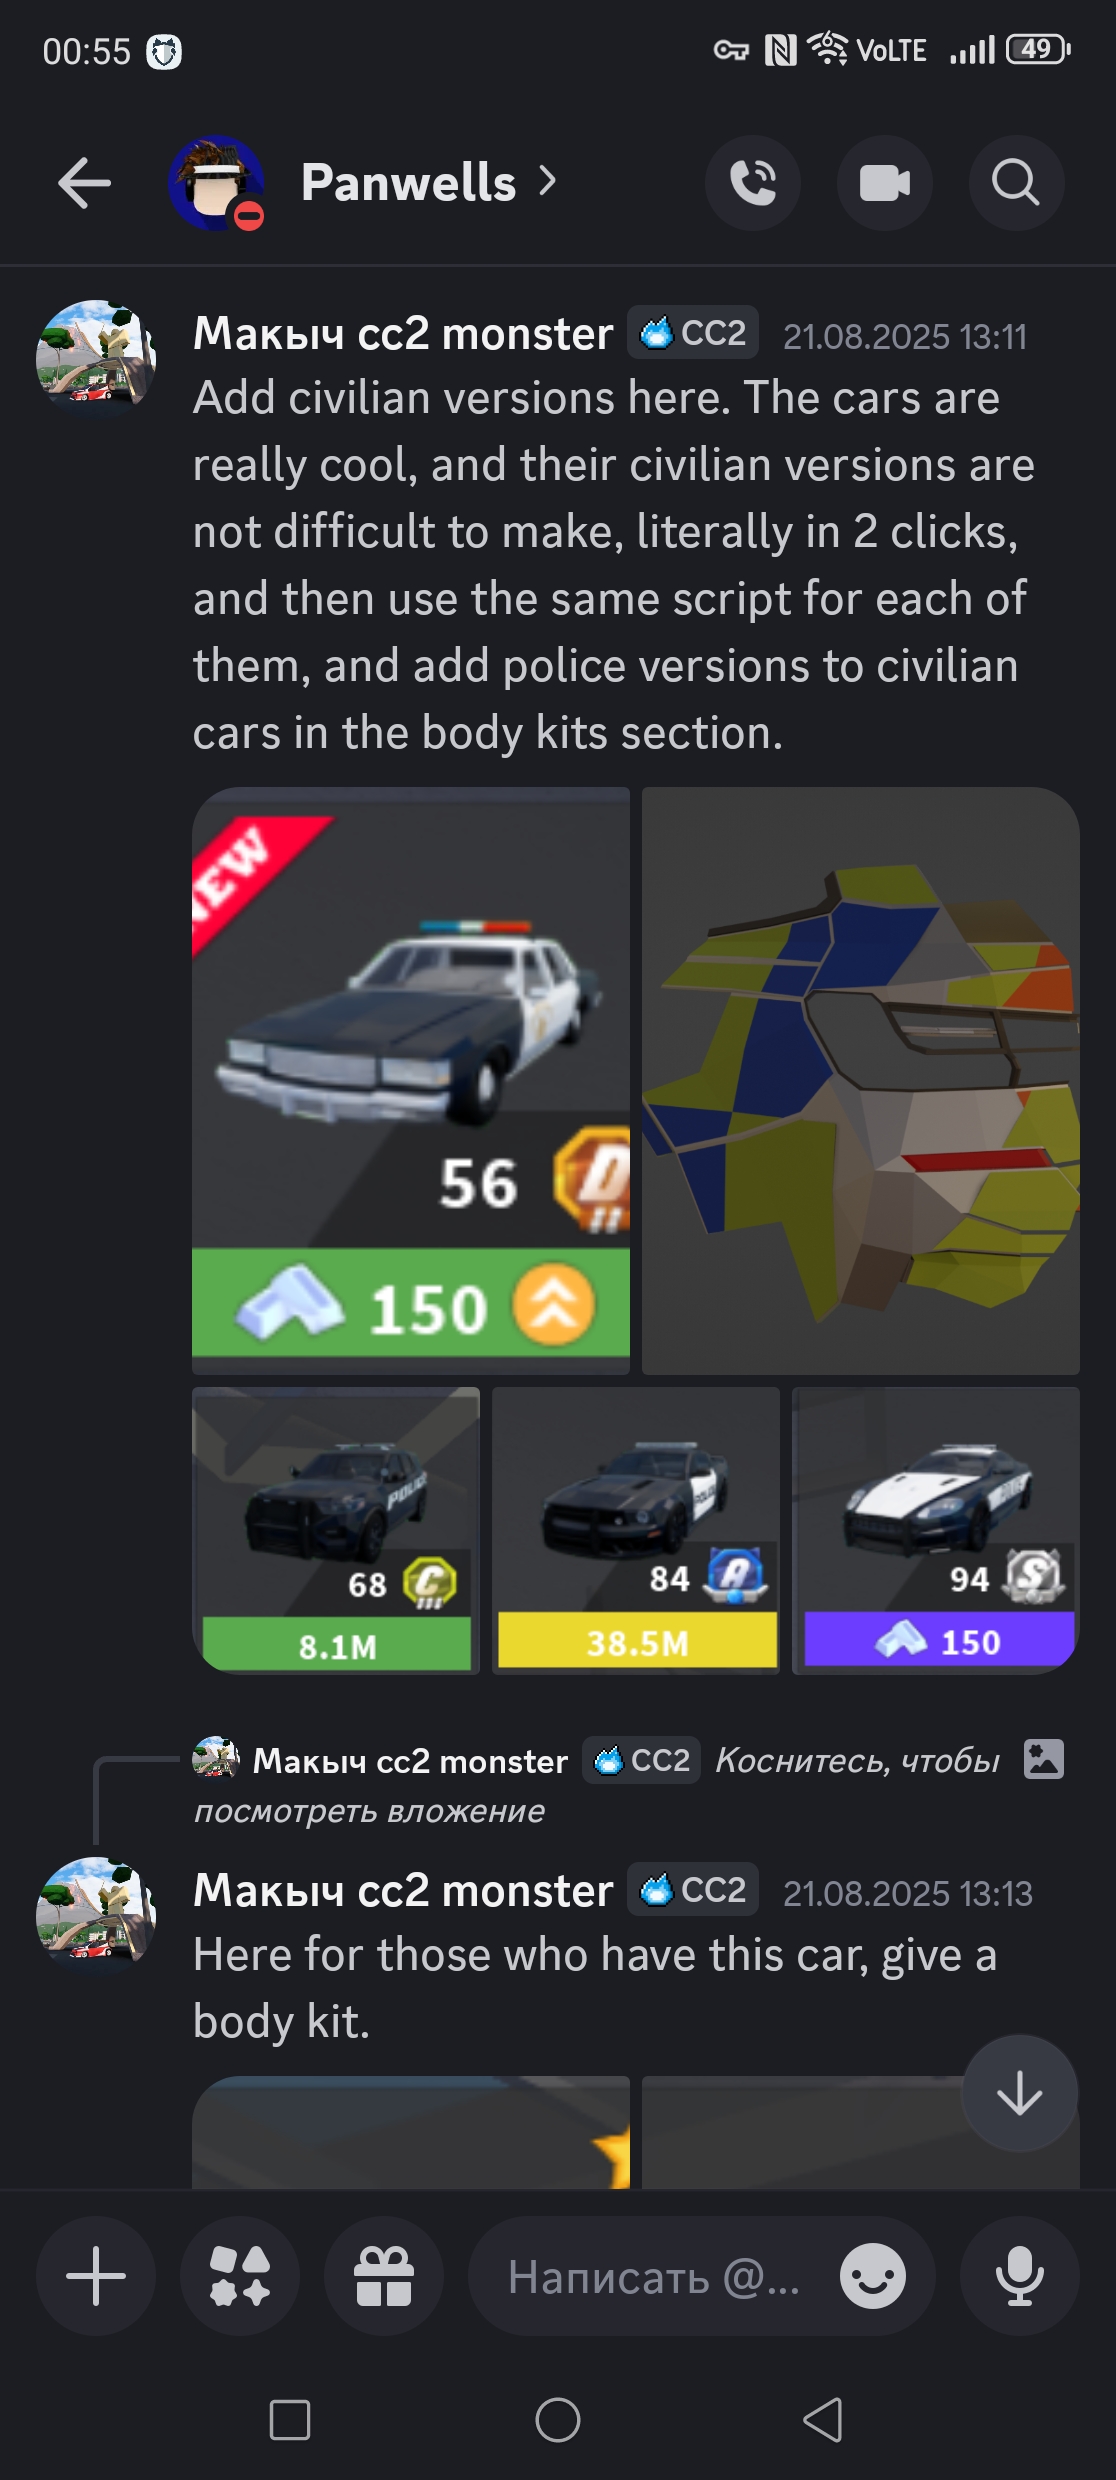This screenshot has height=2480, width=1116.
Task: Open Panwells avatar in the header
Action: (x=217, y=183)
